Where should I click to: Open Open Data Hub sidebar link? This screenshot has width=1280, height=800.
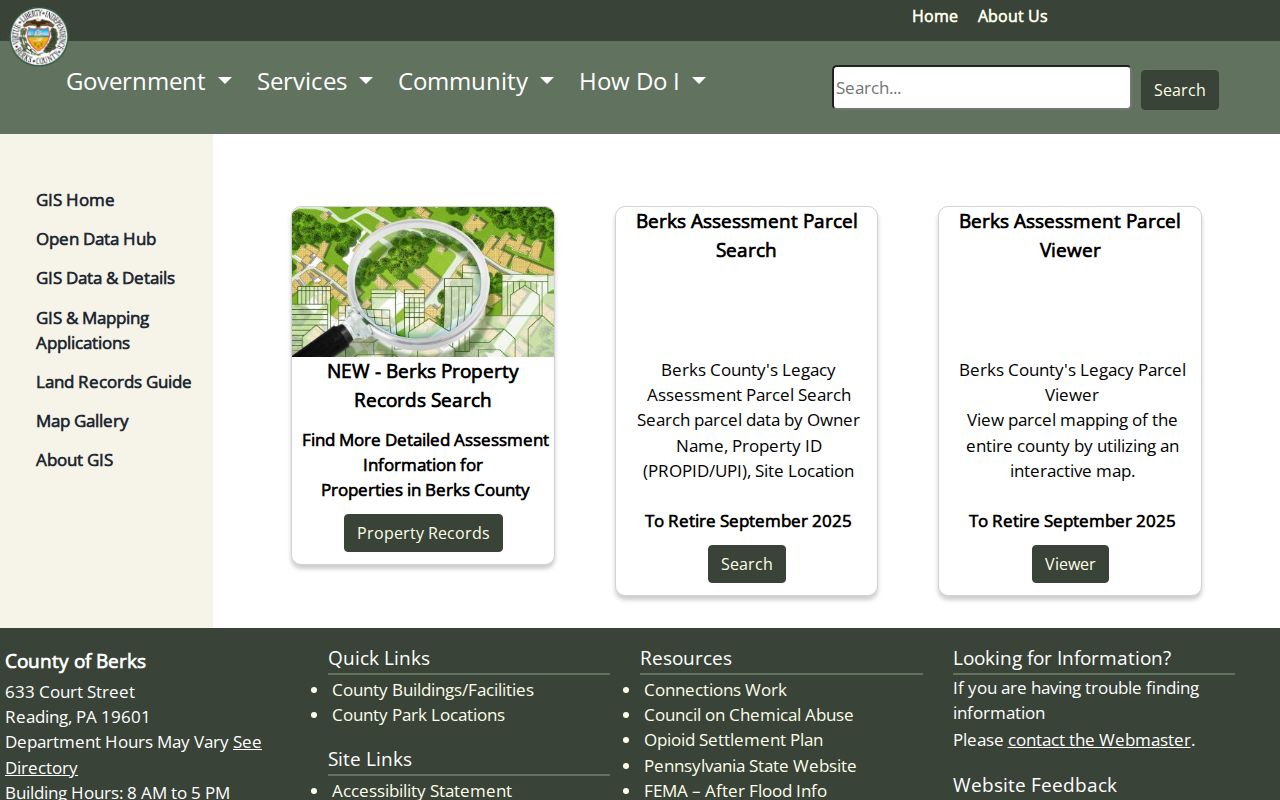[96, 239]
